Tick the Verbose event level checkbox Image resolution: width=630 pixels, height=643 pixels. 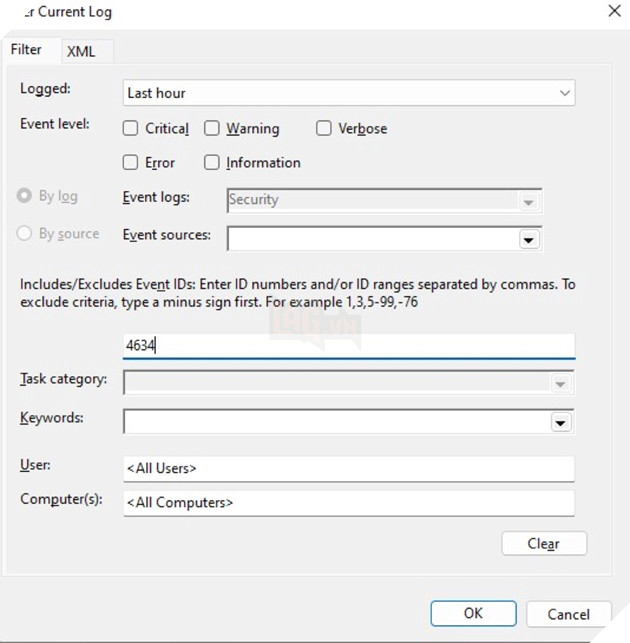324,128
